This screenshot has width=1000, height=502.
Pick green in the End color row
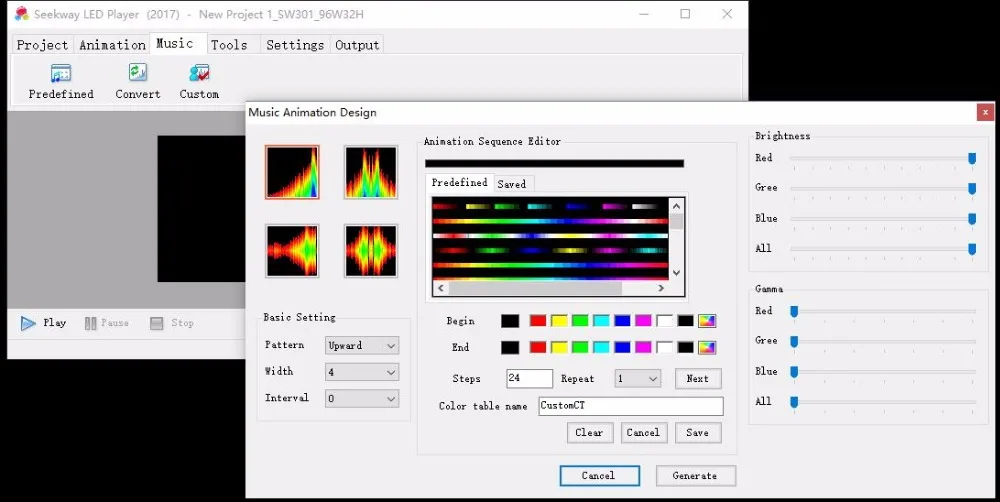point(580,348)
